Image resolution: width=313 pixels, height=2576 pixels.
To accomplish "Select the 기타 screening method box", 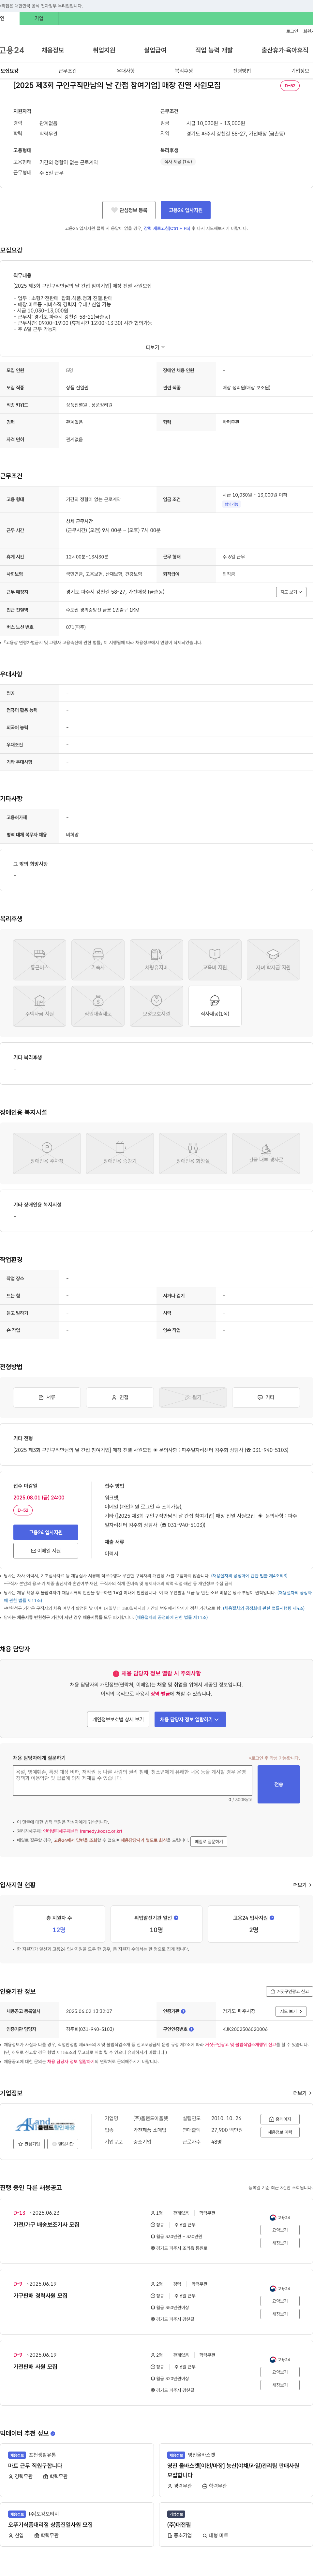I will coord(266,1397).
